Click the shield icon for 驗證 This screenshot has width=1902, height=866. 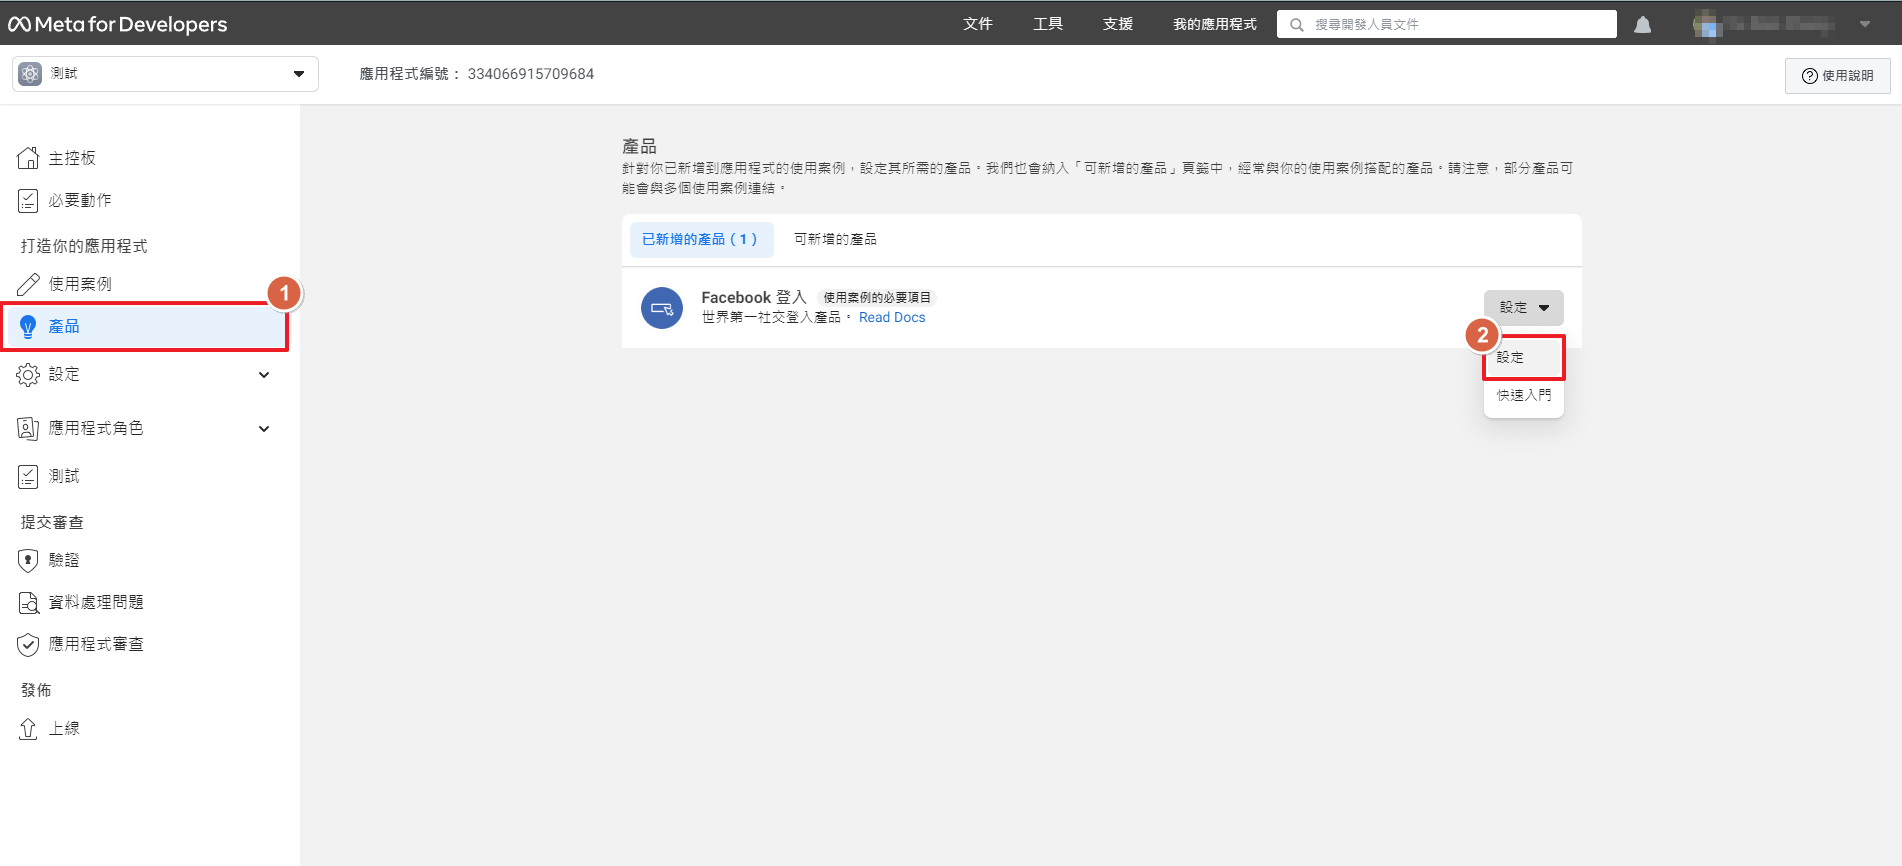(28, 561)
